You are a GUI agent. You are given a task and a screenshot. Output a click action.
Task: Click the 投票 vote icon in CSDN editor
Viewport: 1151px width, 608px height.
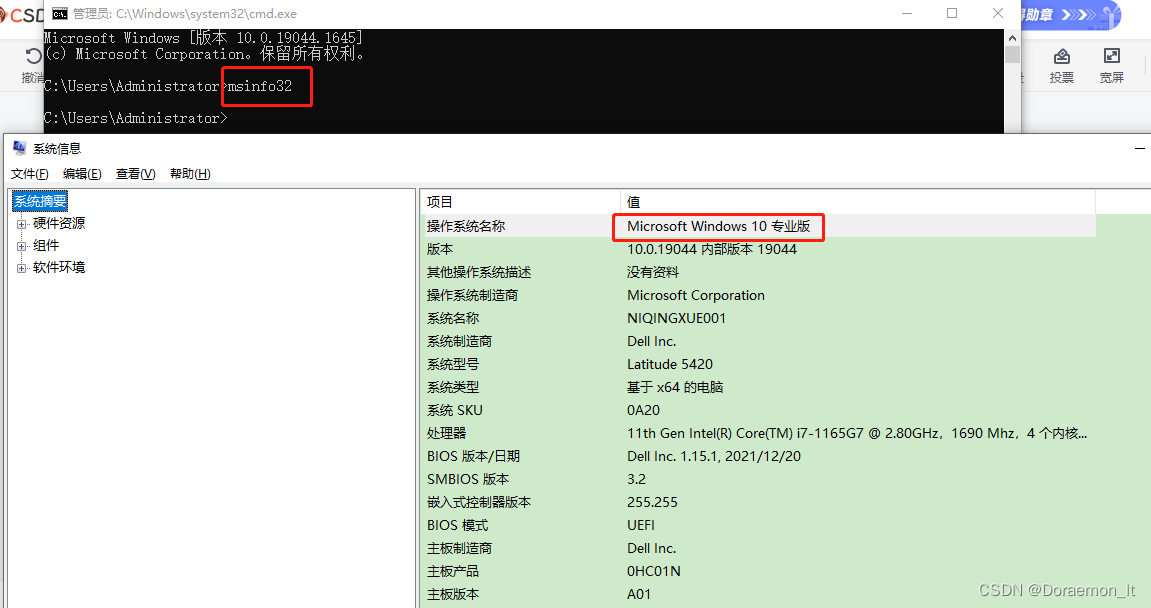pos(1061,57)
